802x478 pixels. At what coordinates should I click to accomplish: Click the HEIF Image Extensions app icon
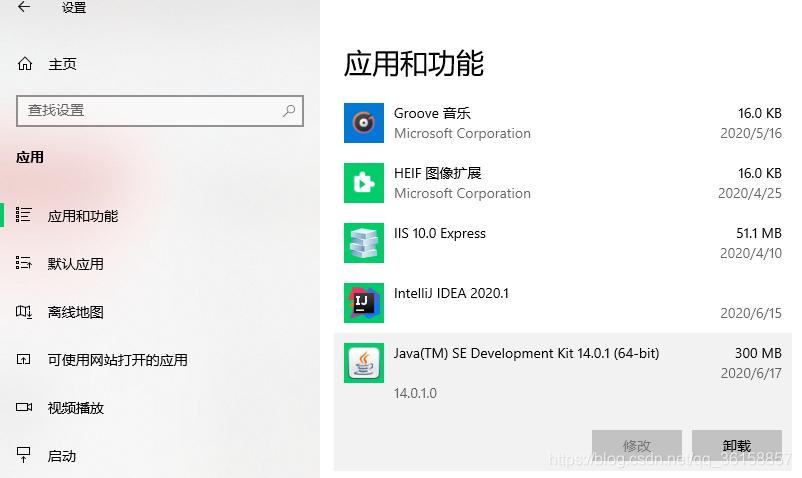click(364, 183)
